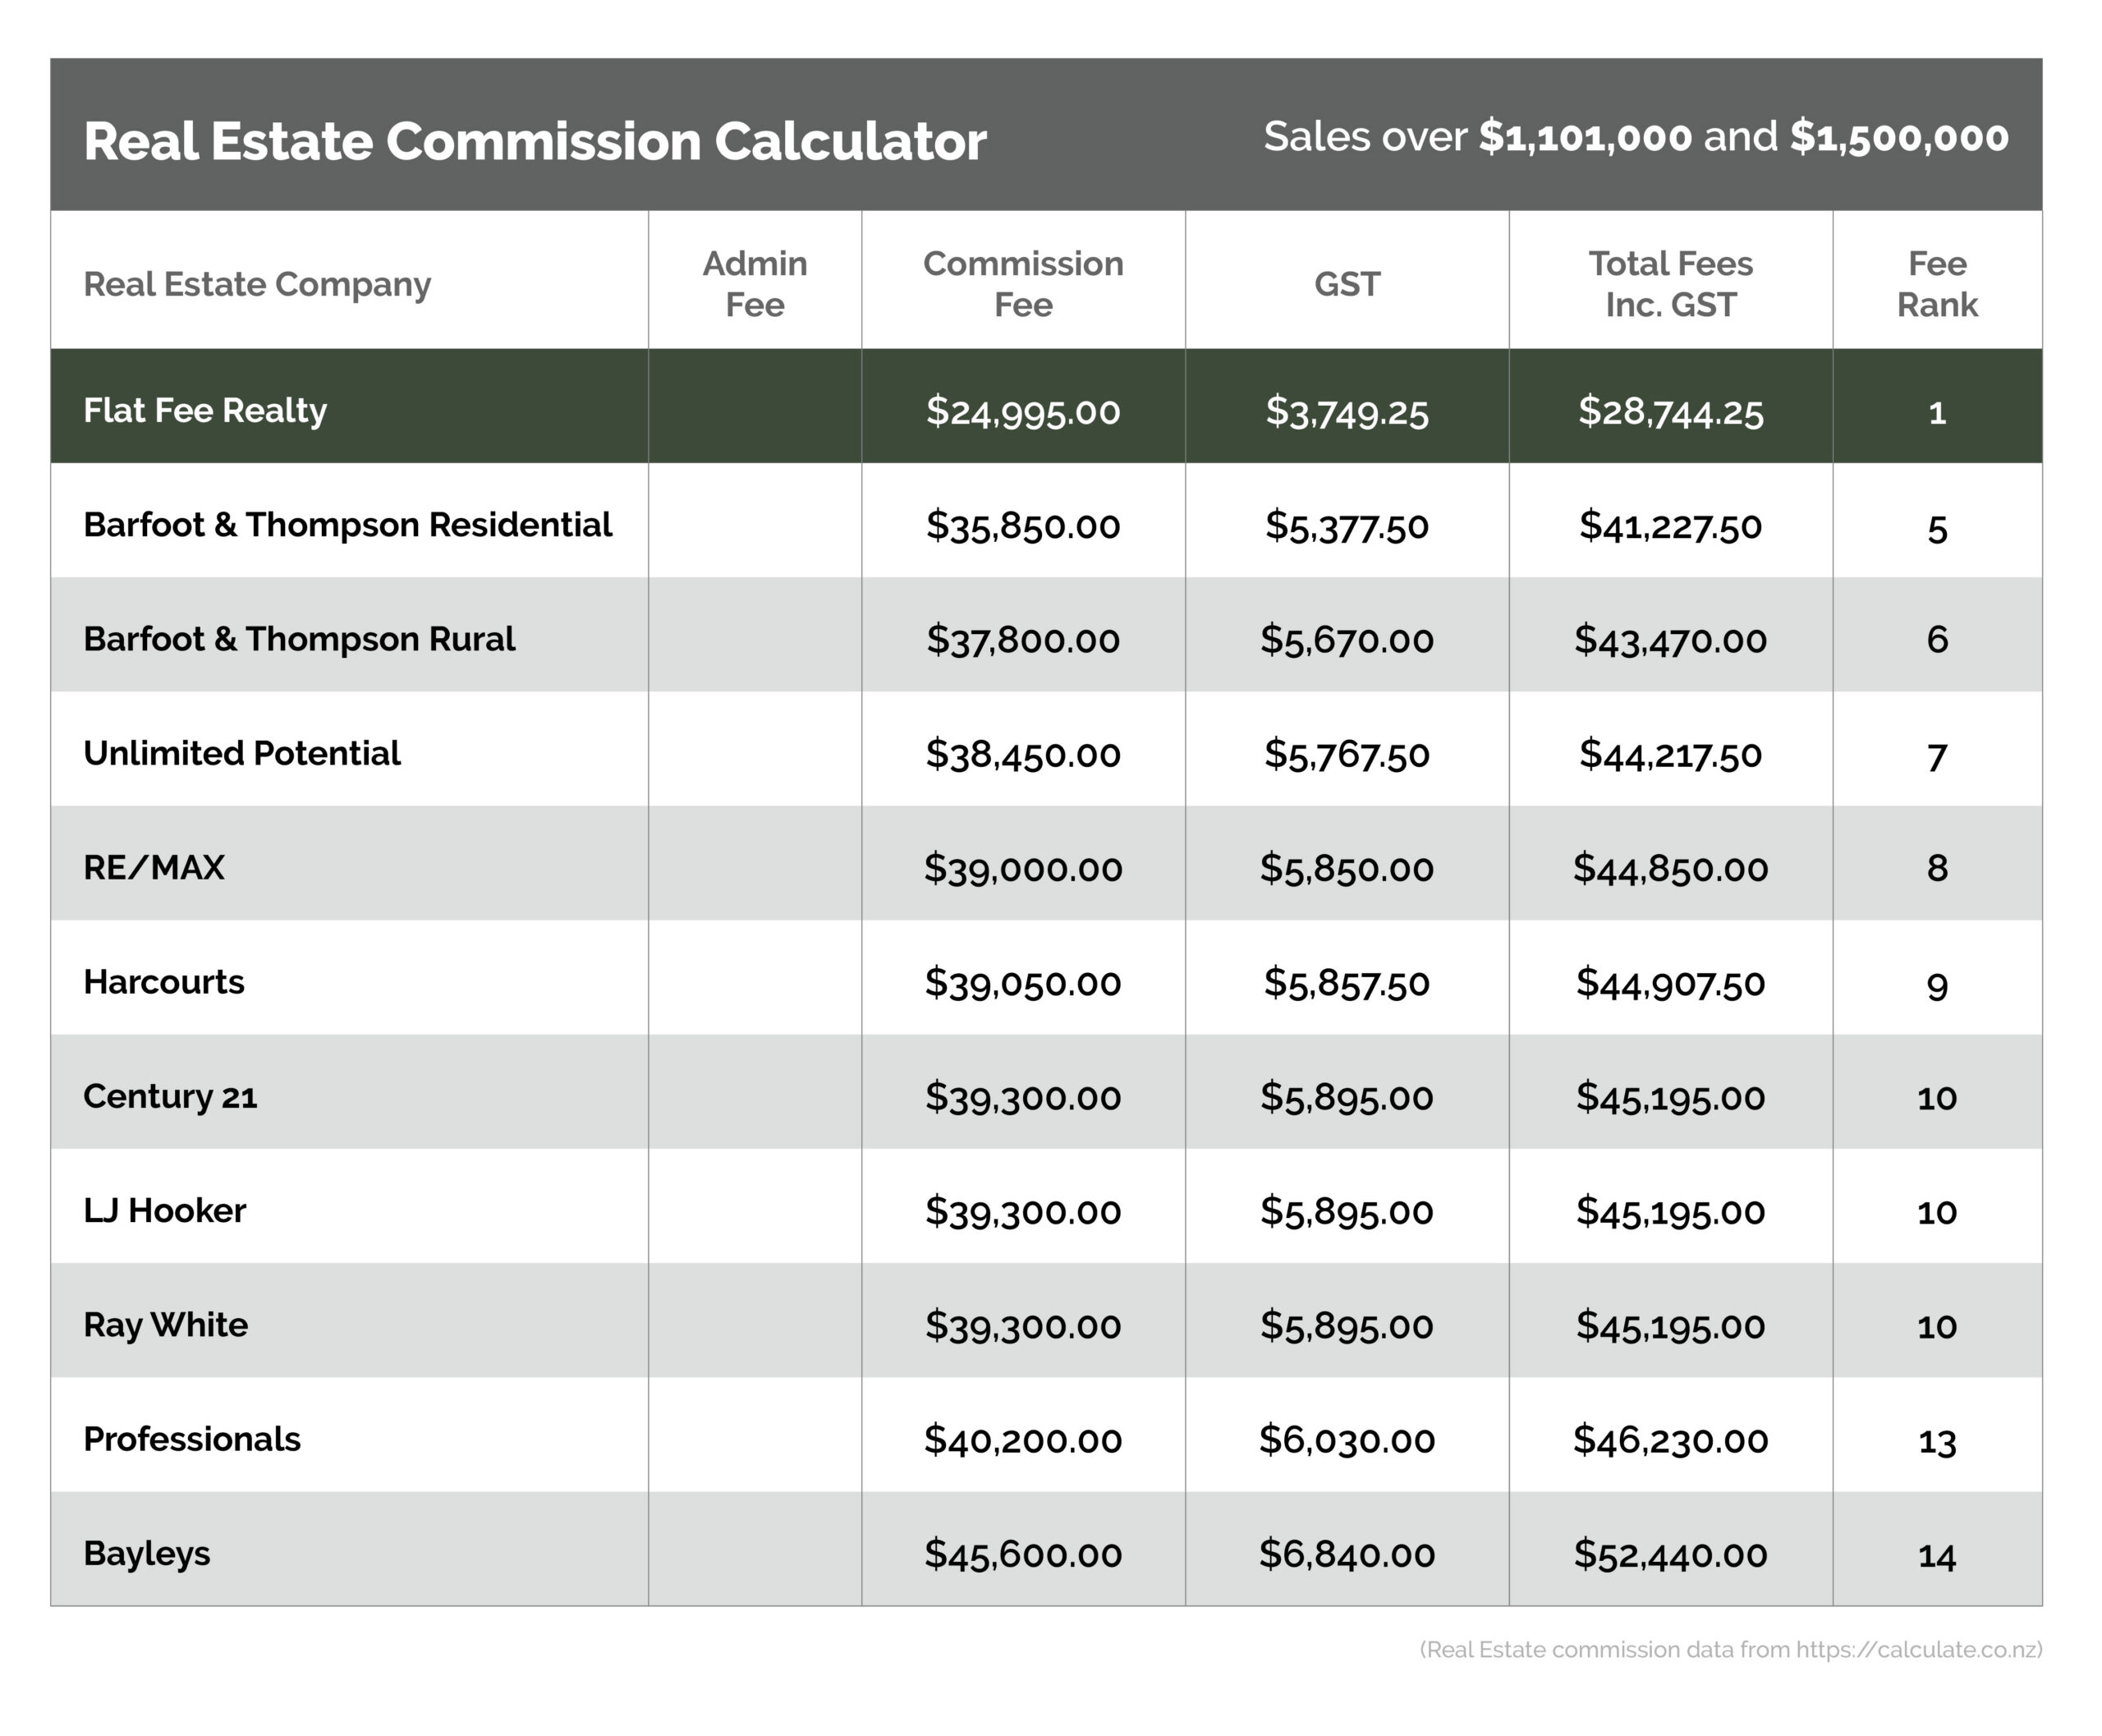The image size is (2102, 1736).
Task: Click Barfoot & Thompson Rural company name
Action: [299, 639]
